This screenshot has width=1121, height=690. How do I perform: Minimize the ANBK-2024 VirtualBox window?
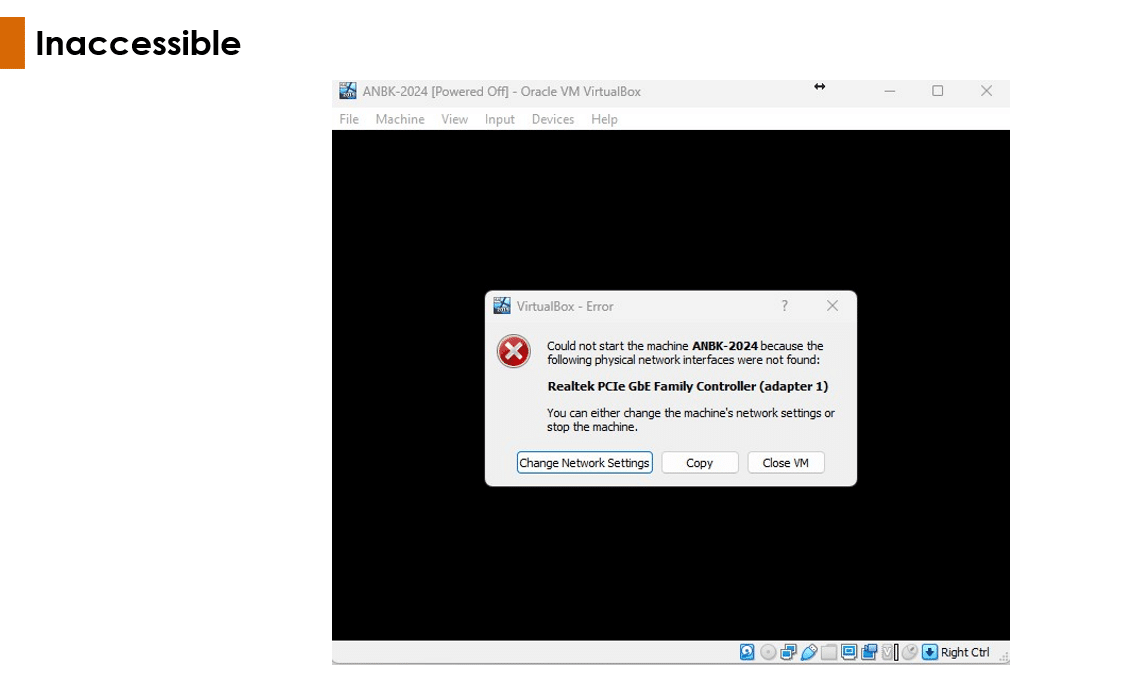coord(889,91)
